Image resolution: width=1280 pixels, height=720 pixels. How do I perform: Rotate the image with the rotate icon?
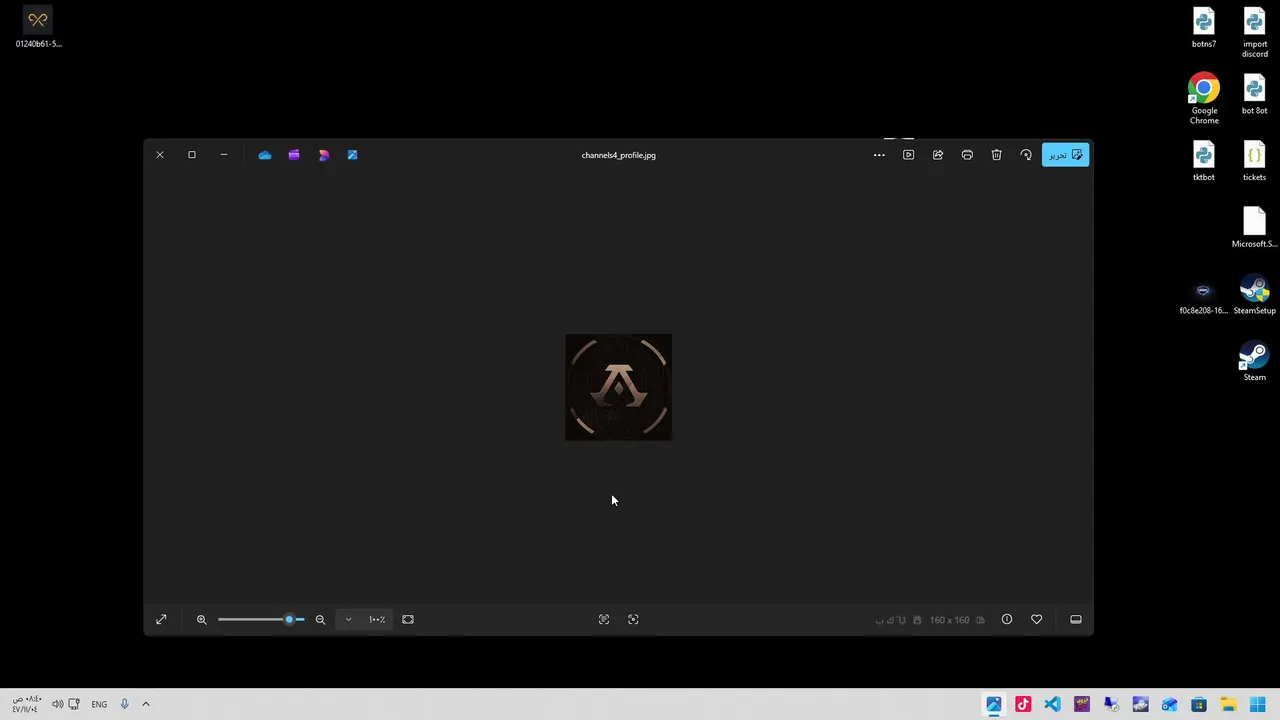point(1026,155)
